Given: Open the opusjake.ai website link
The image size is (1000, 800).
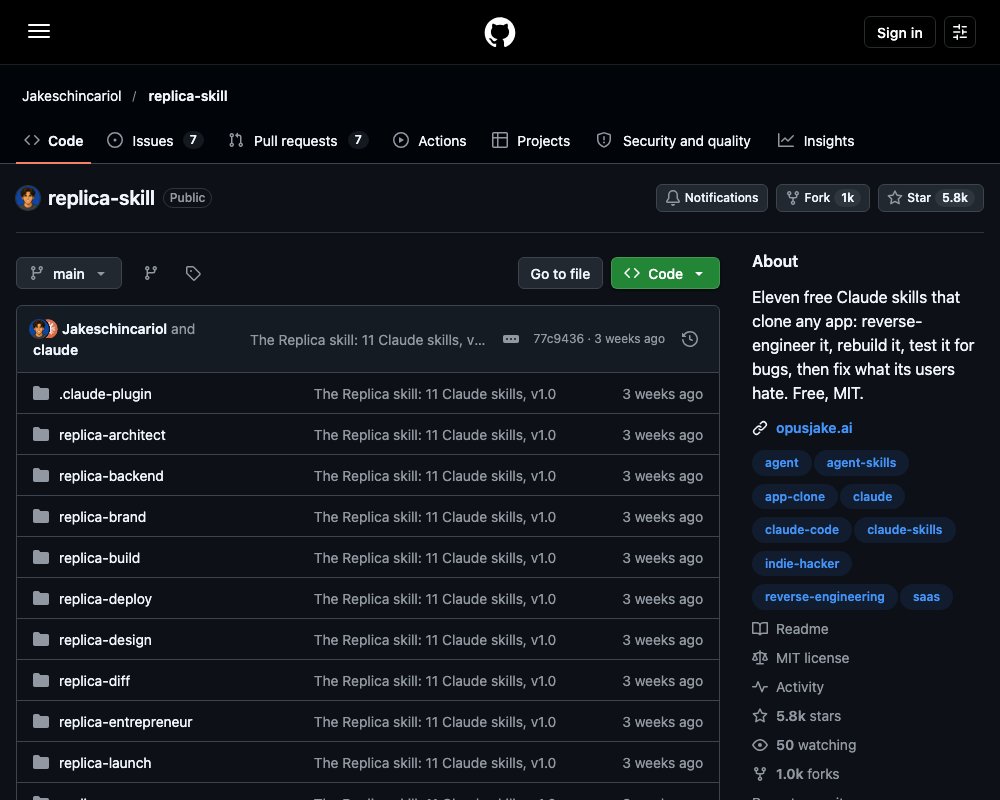Looking at the screenshot, I should pos(814,428).
